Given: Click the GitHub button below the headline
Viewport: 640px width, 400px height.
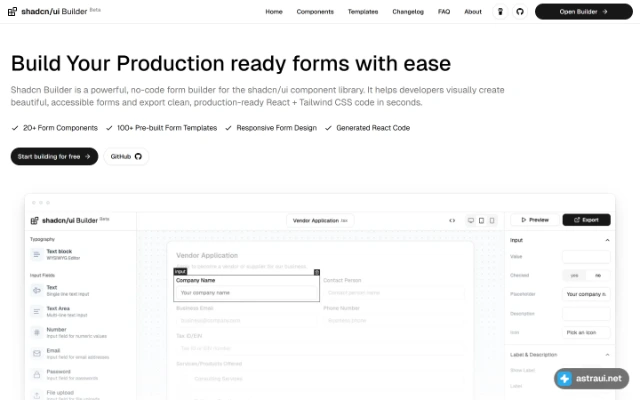Looking at the screenshot, I should coord(126,156).
